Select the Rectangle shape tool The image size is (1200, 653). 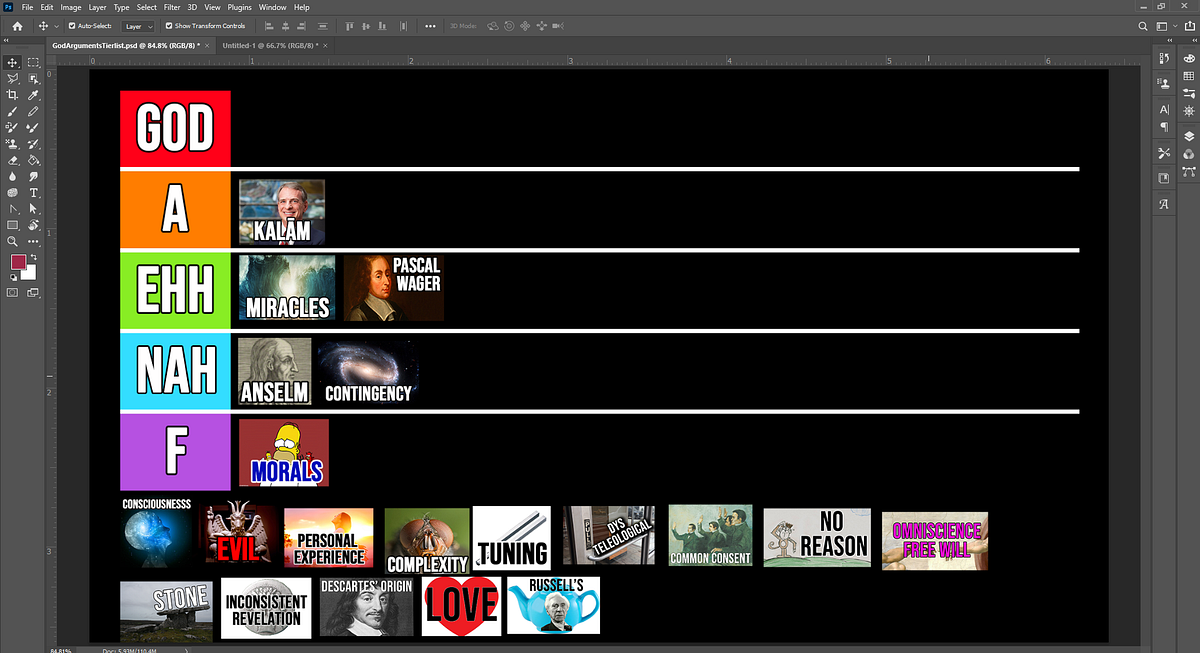coord(12,224)
